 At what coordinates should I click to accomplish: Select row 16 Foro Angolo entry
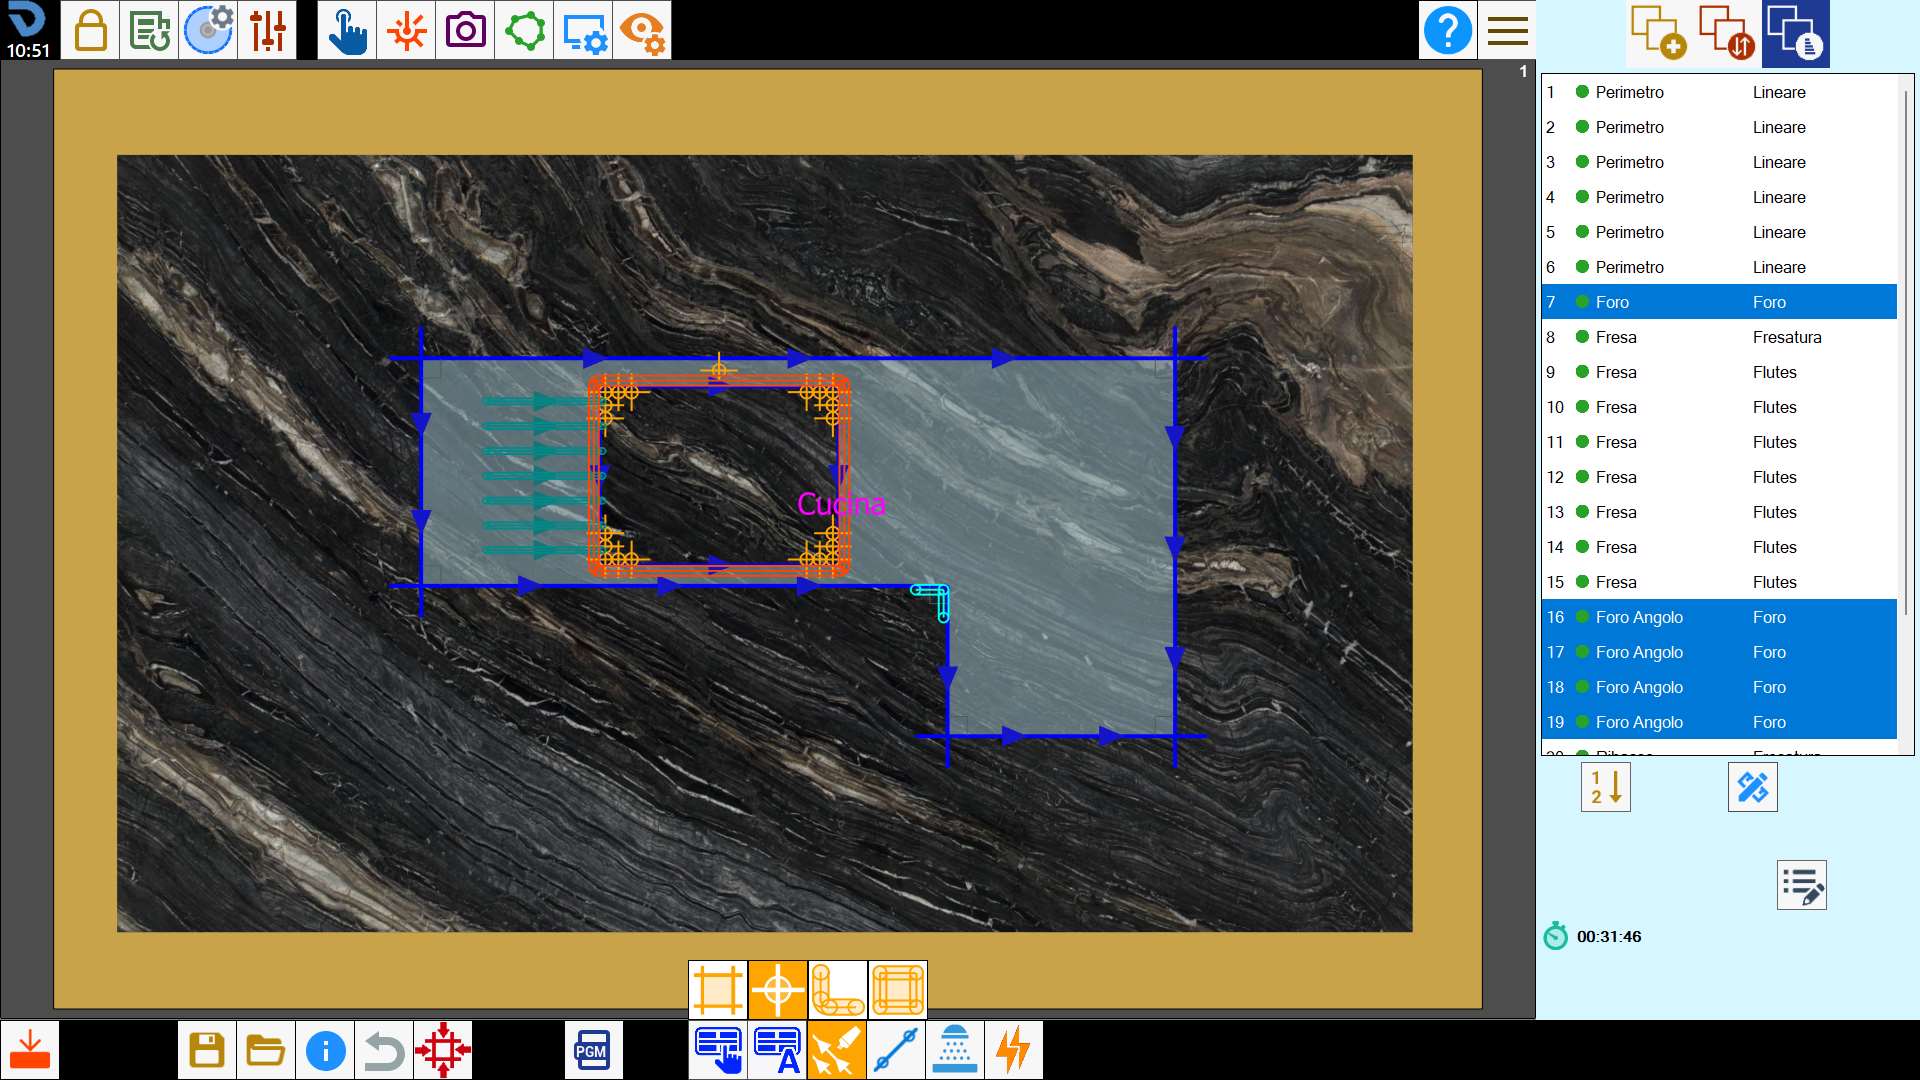click(x=1719, y=617)
